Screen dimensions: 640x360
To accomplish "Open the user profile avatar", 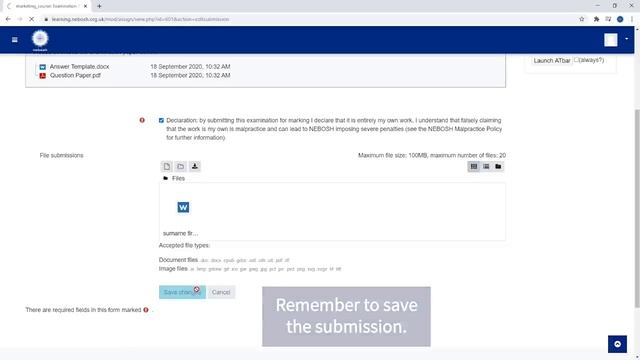I will [611, 40].
